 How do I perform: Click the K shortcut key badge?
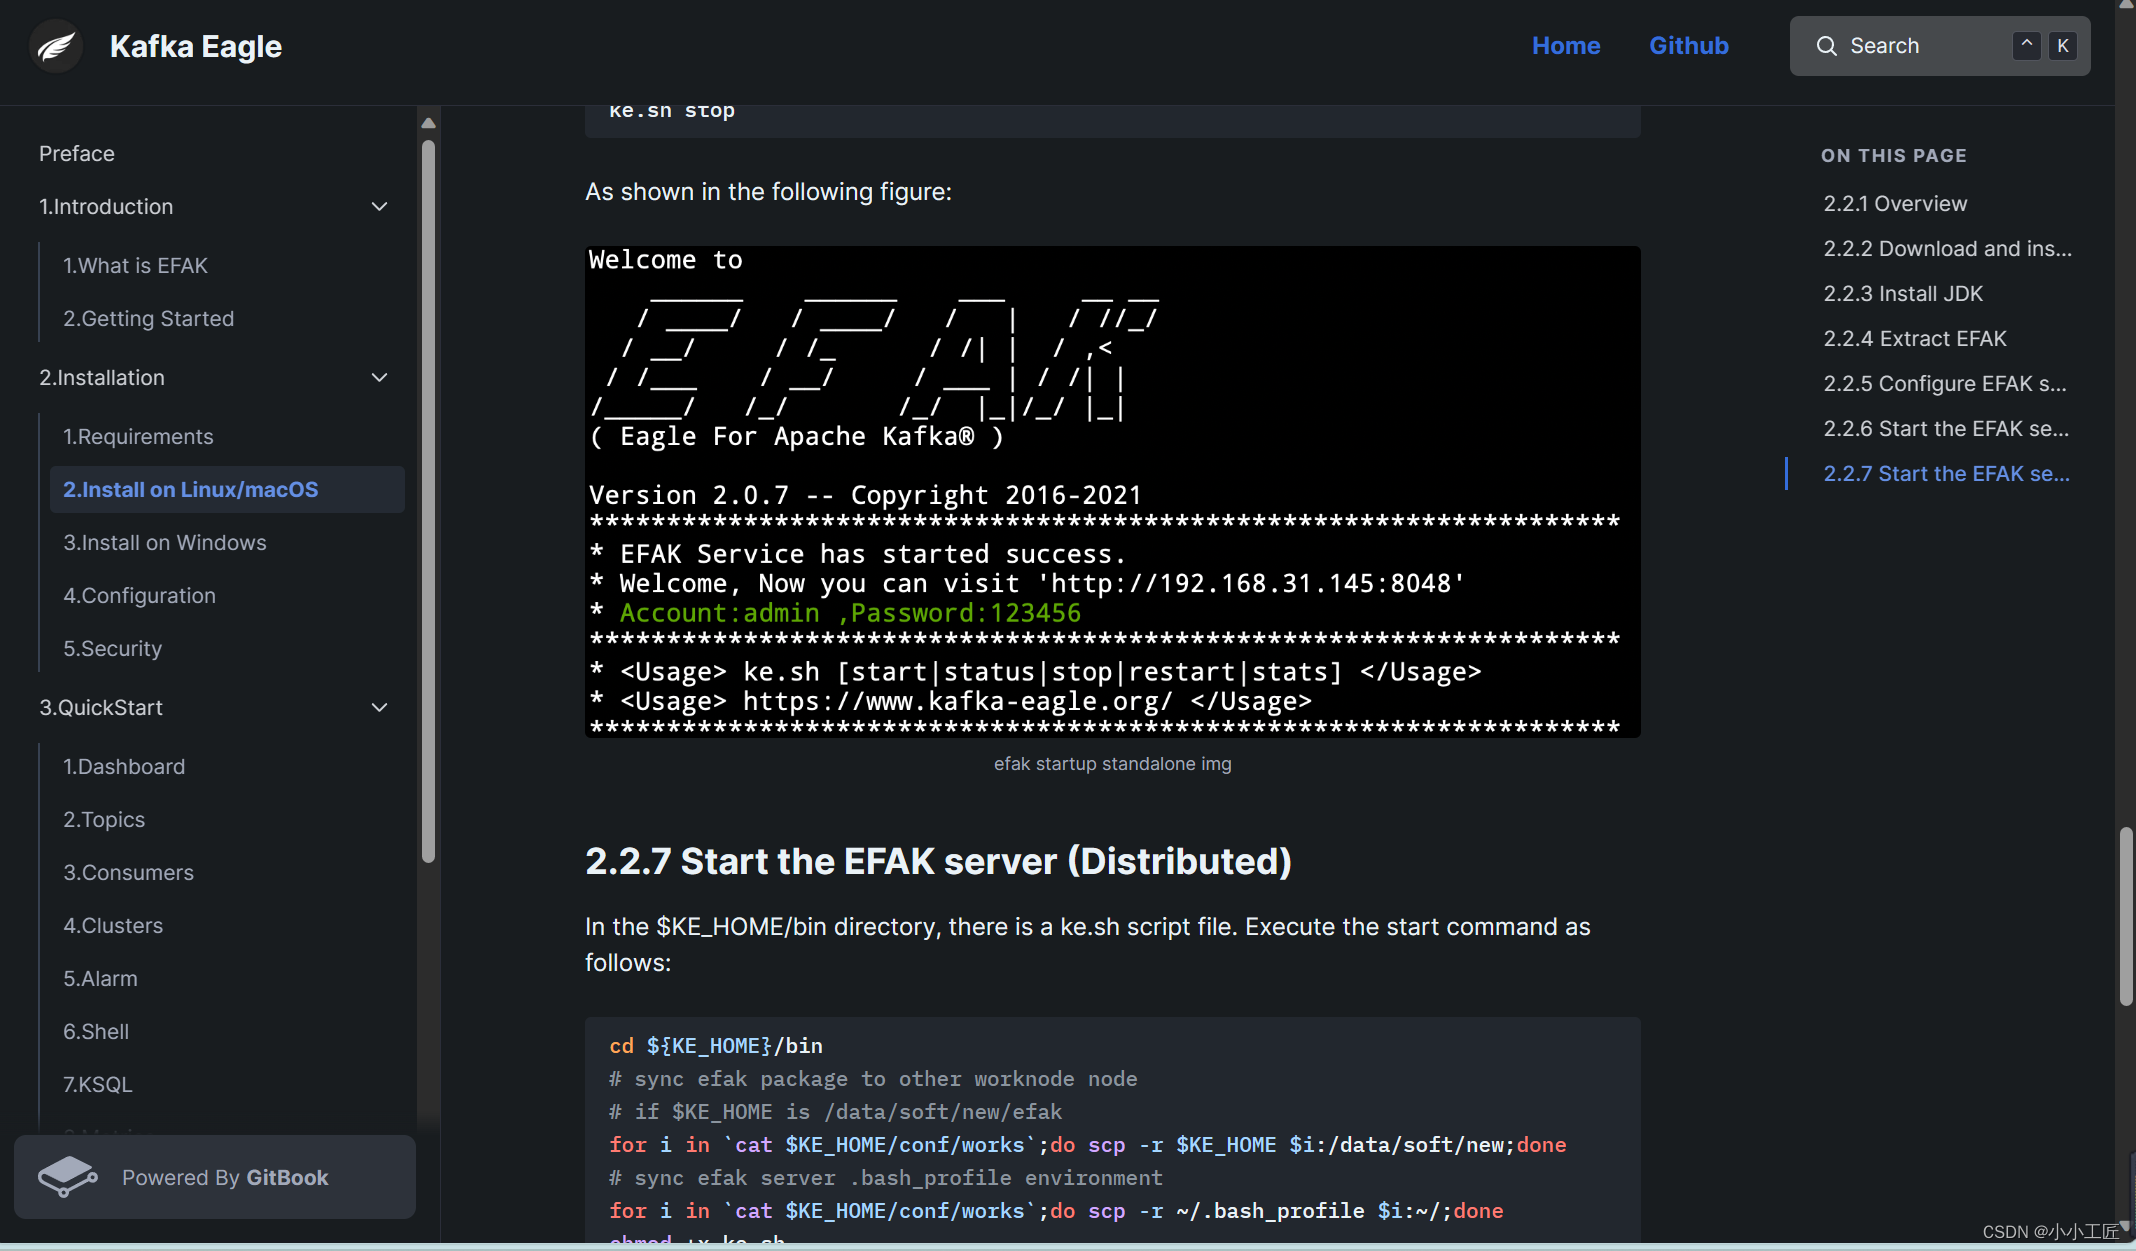click(x=2063, y=46)
